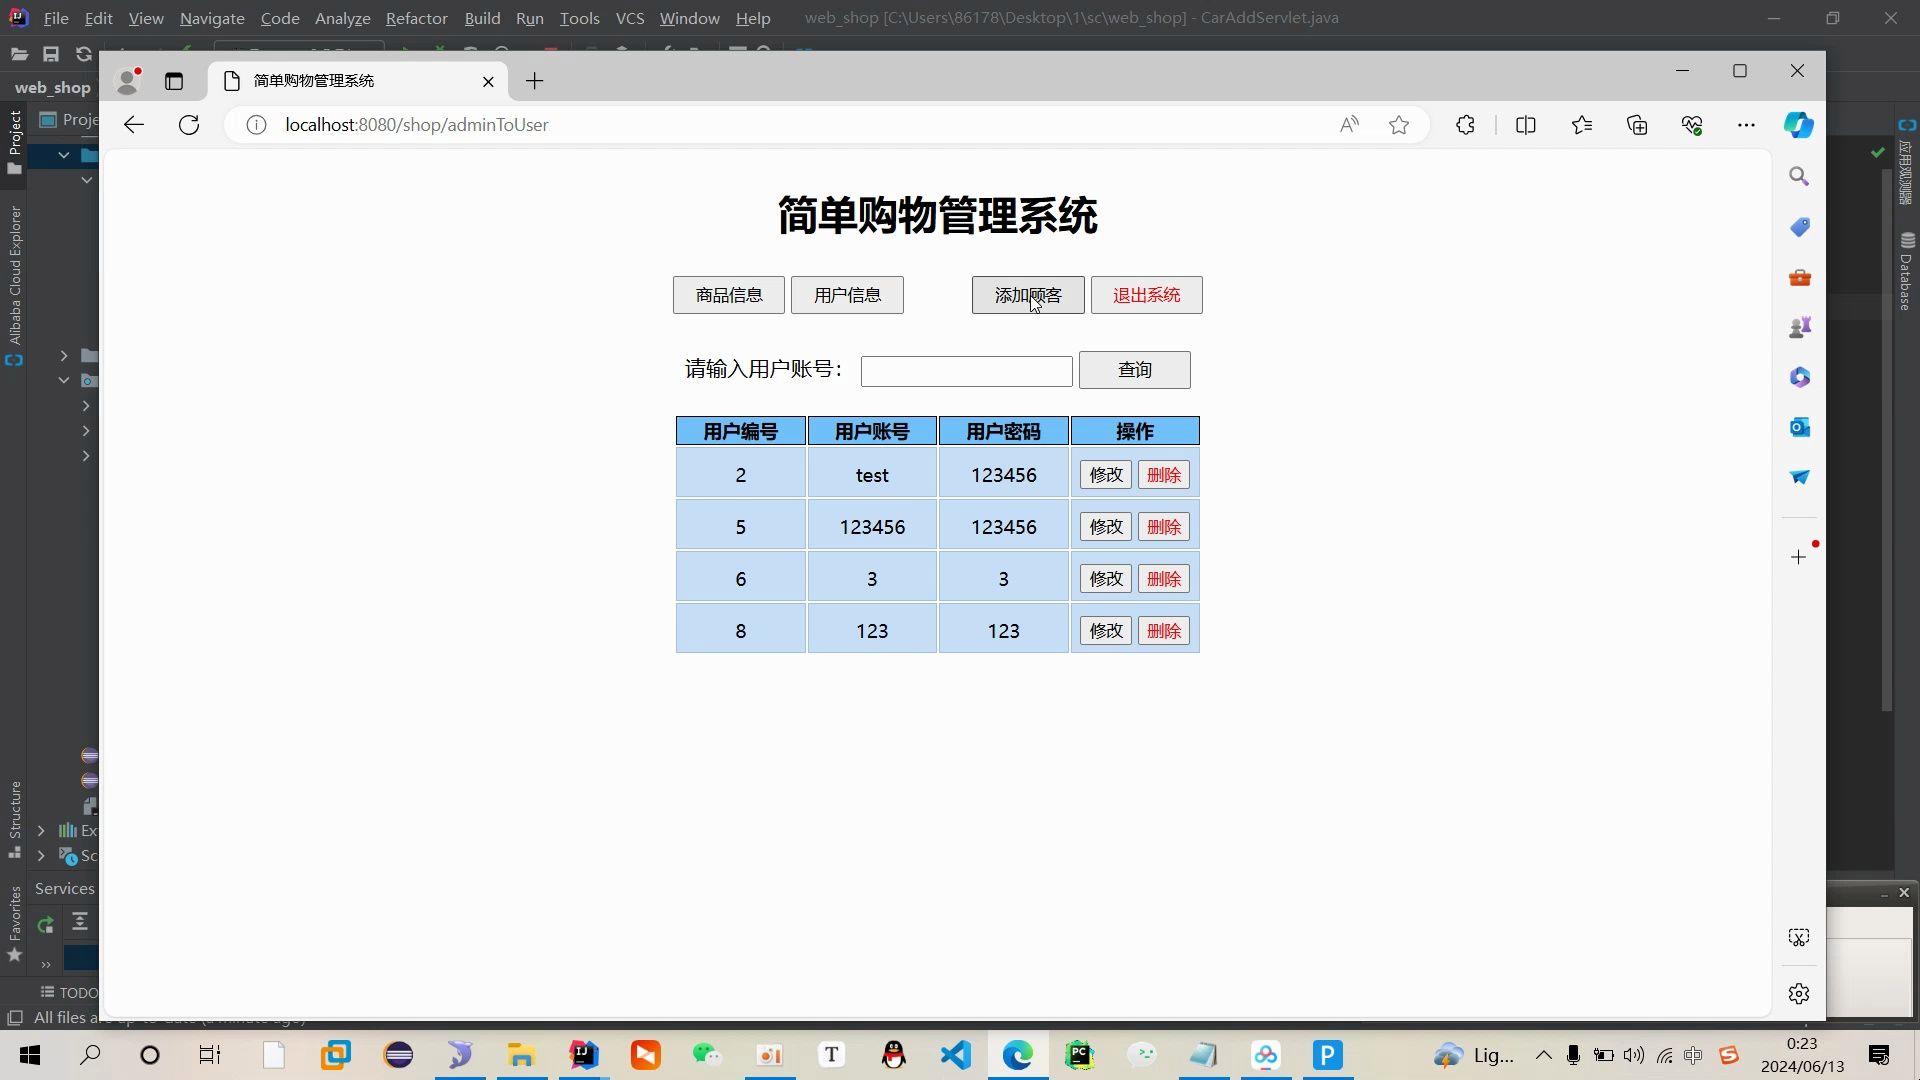The height and width of the screenshot is (1080, 1920).
Task: Open IntelliJ File menu
Action: coord(56,18)
